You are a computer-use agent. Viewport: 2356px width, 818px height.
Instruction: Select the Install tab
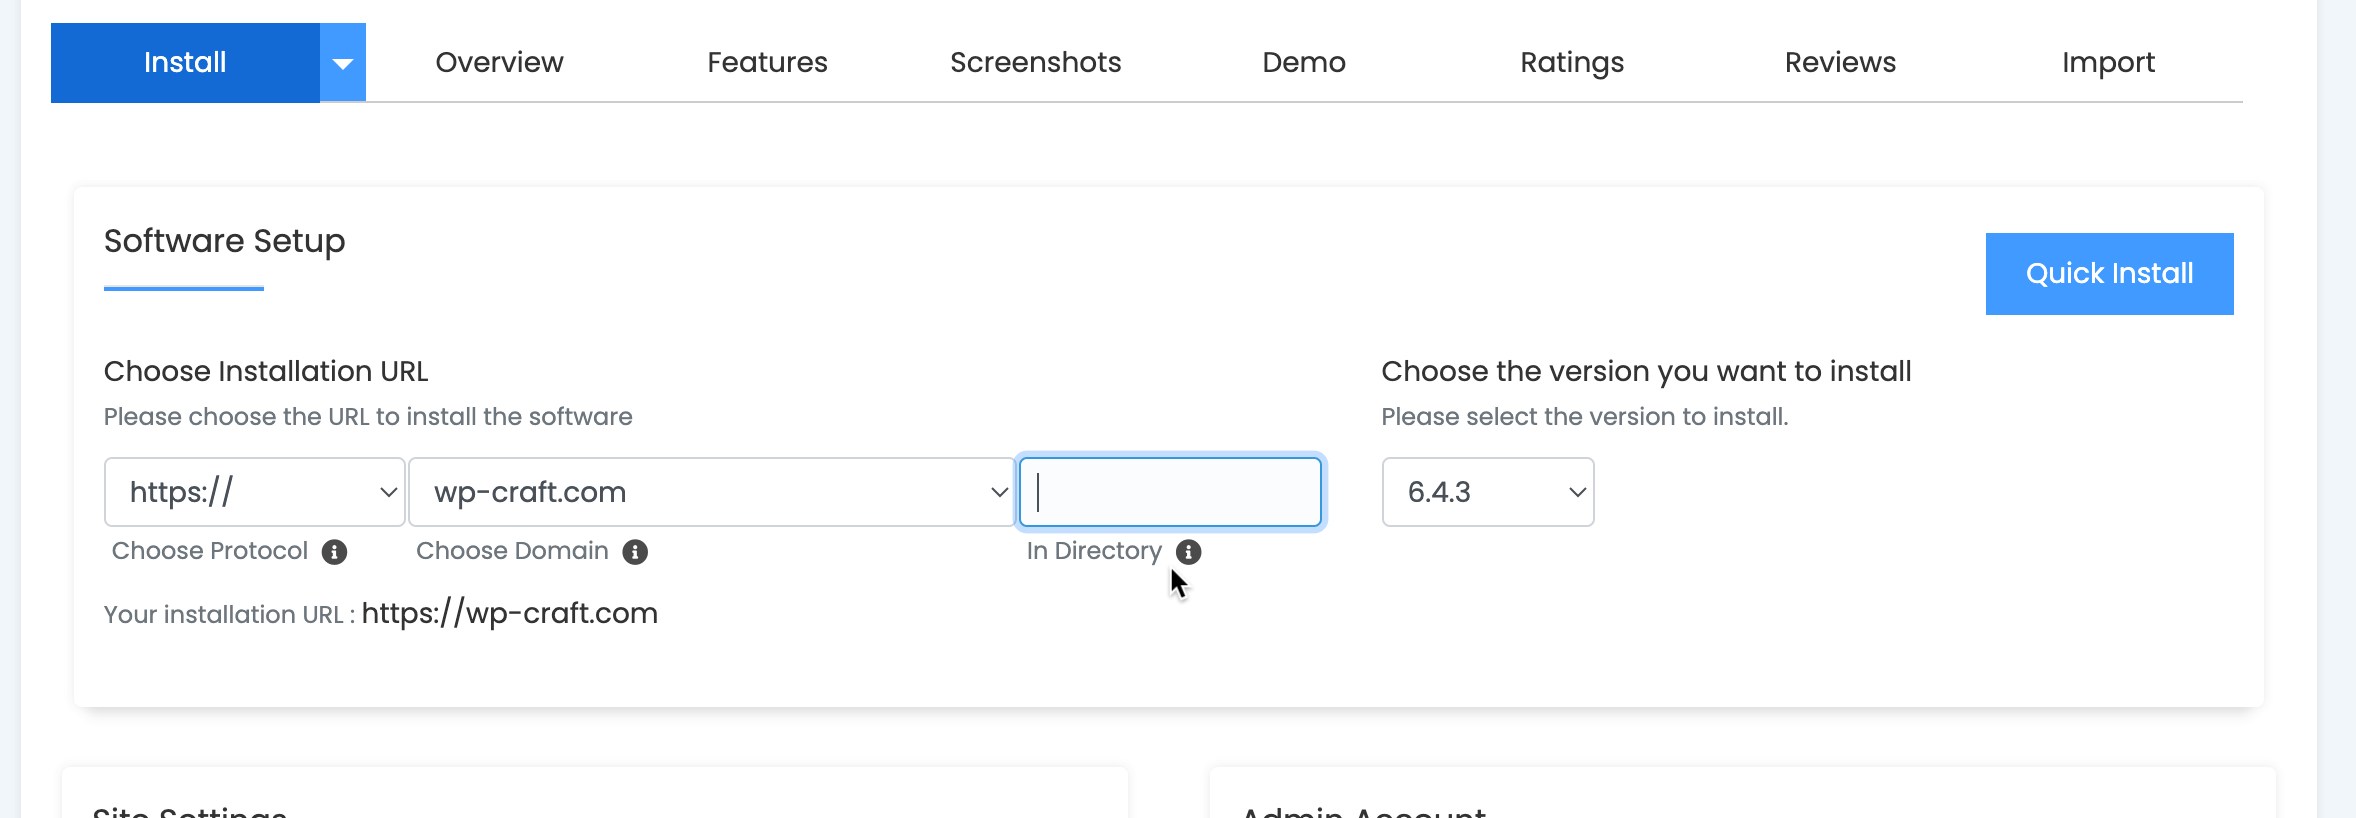tap(185, 63)
